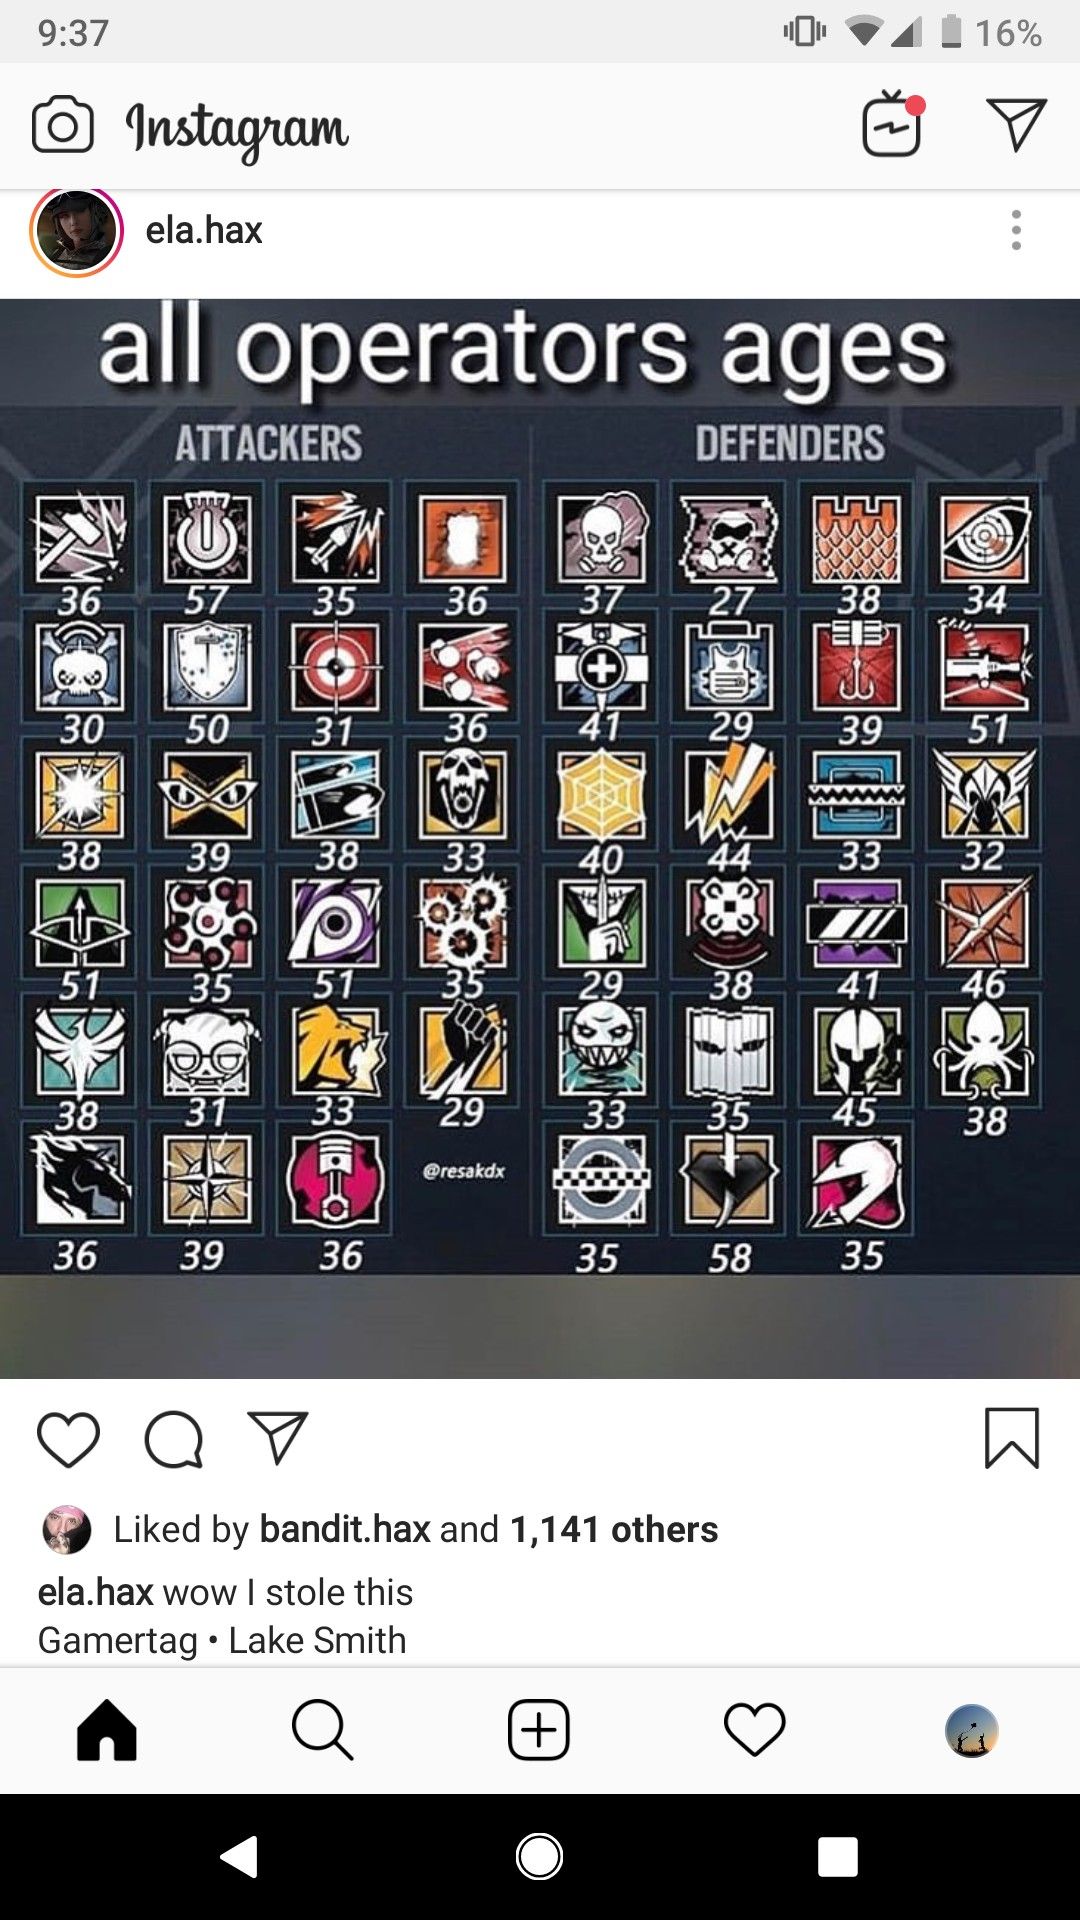Tap the Android home circle button
Image resolution: width=1080 pixels, height=1920 pixels.
539,1857
